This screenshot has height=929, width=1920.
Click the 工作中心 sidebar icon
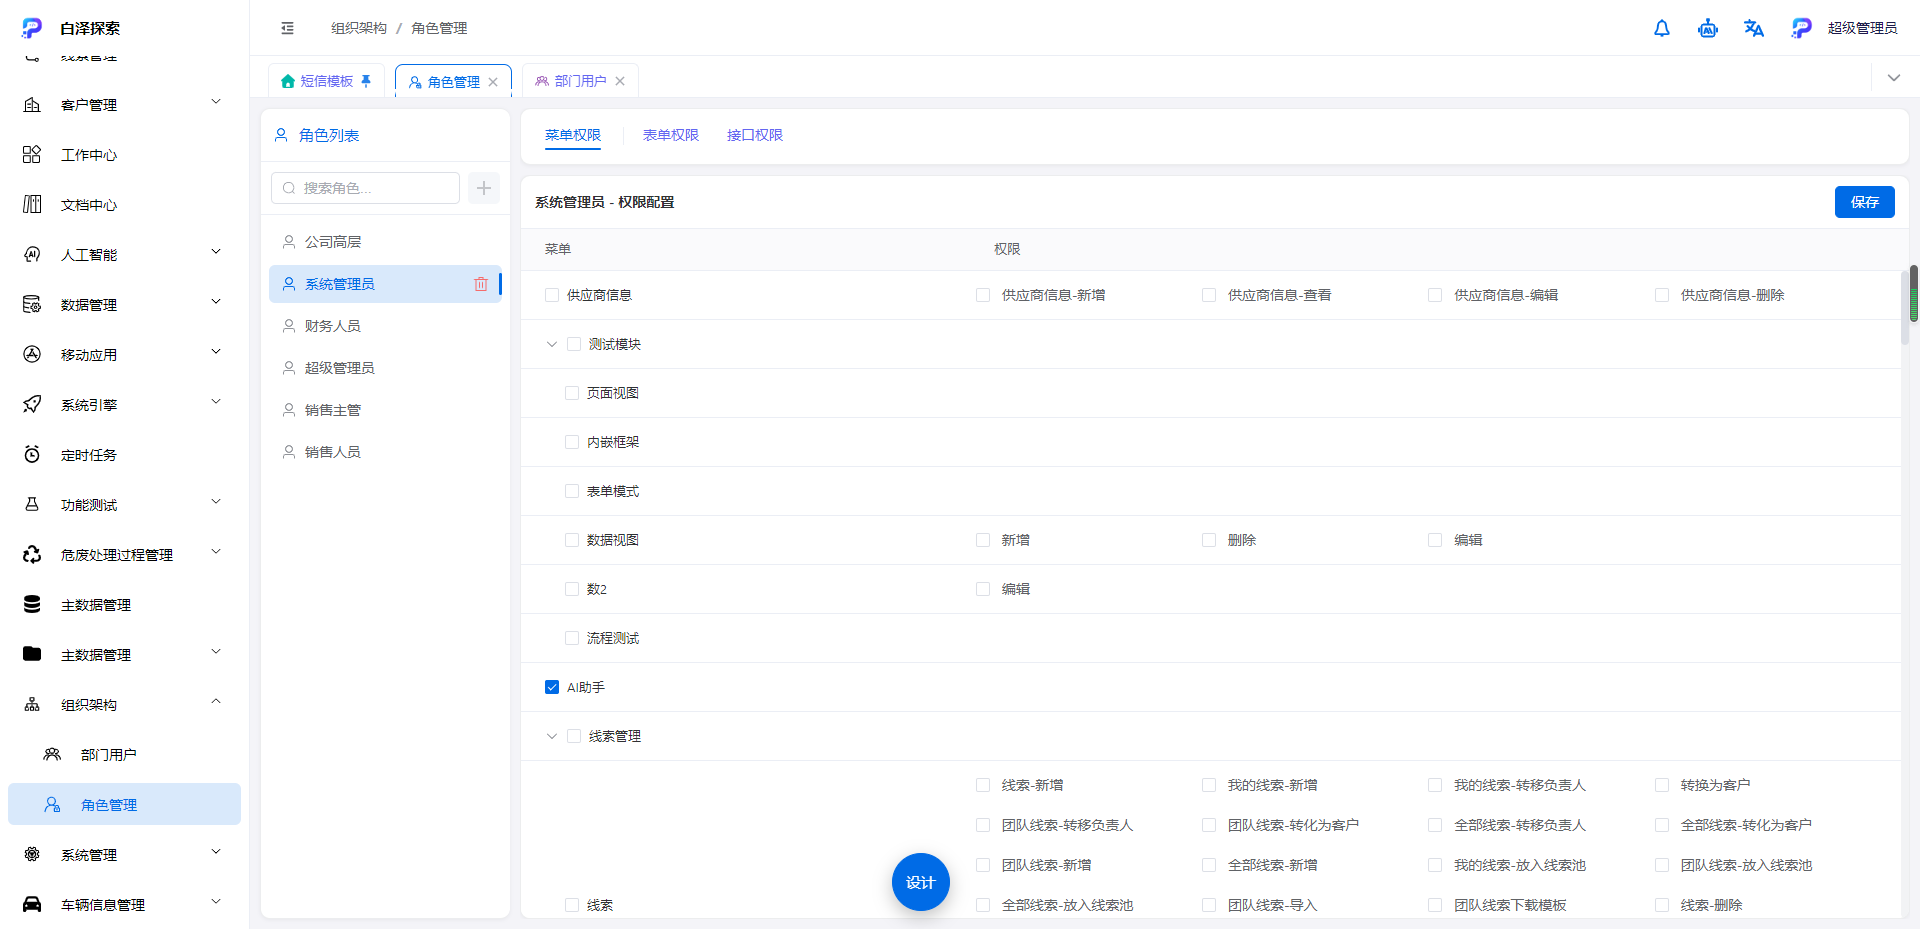32,154
